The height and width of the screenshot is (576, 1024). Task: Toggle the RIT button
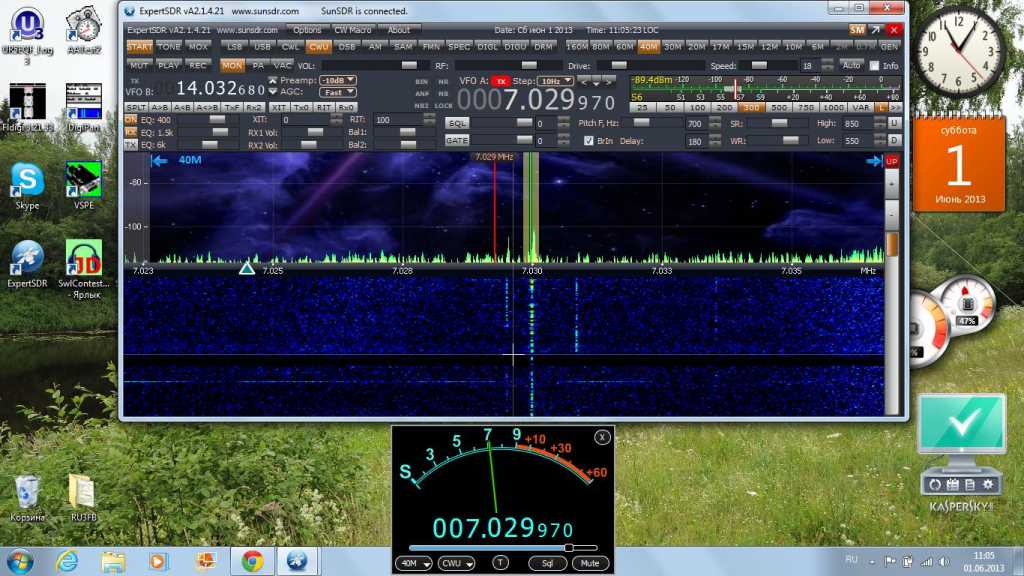click(x=324, y=107)
